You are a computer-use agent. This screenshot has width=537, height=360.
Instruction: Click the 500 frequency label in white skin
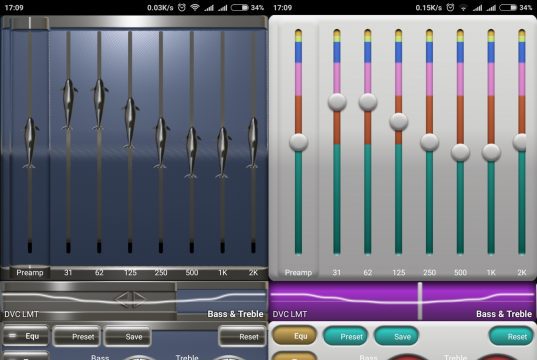pos(460,273)
